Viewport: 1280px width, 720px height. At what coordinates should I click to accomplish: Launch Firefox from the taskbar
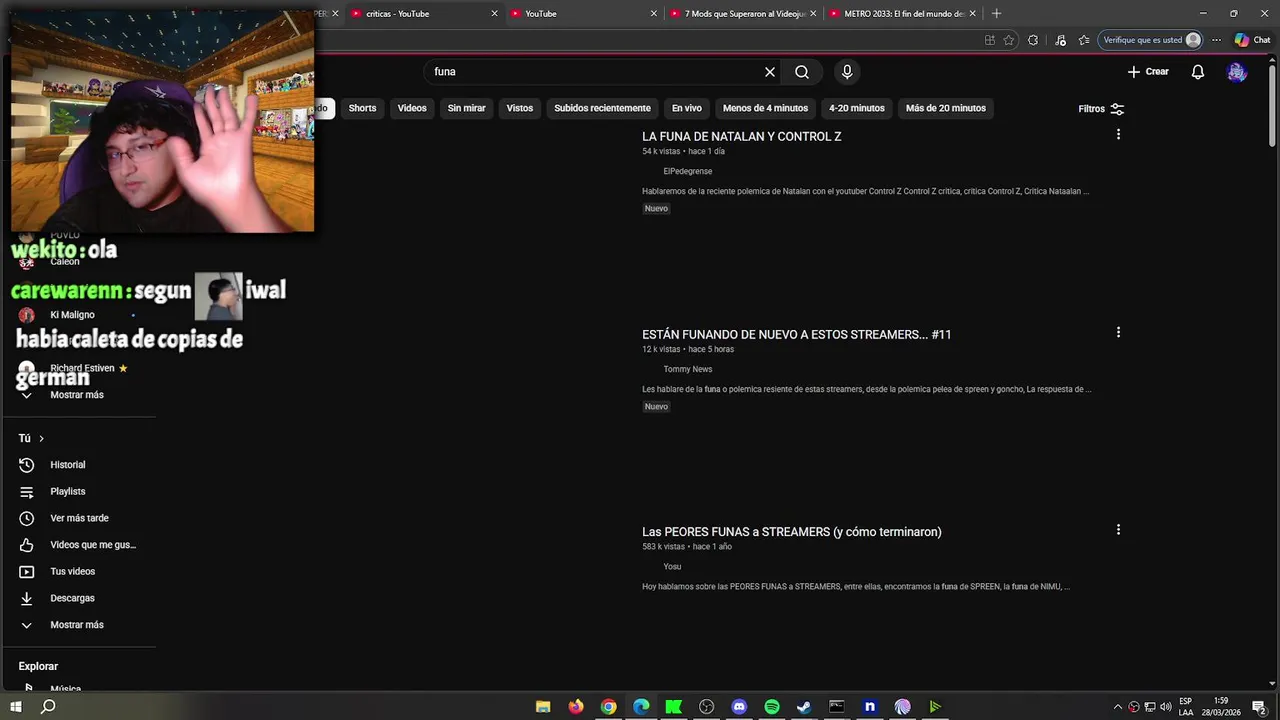pos(576,707)
